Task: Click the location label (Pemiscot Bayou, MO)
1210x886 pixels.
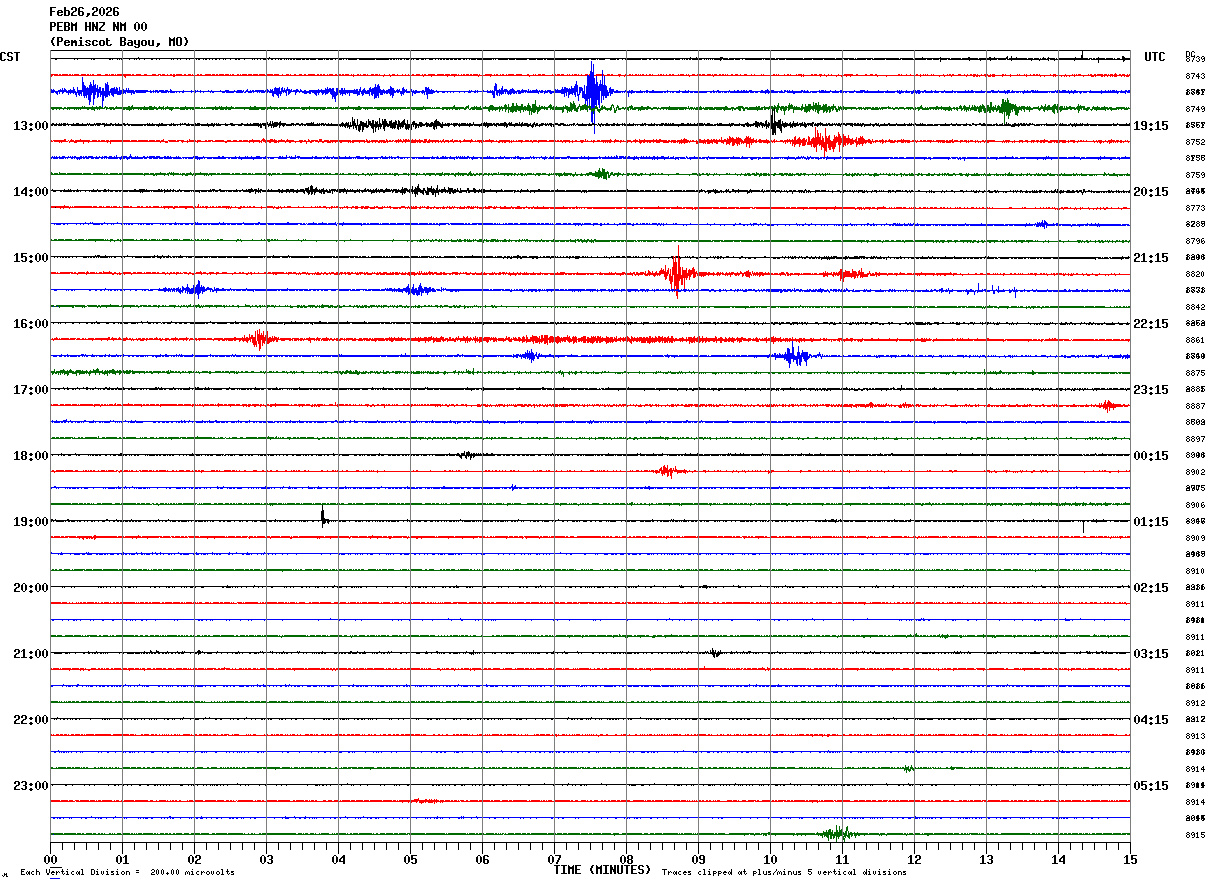Action: (x=119, y=42)
